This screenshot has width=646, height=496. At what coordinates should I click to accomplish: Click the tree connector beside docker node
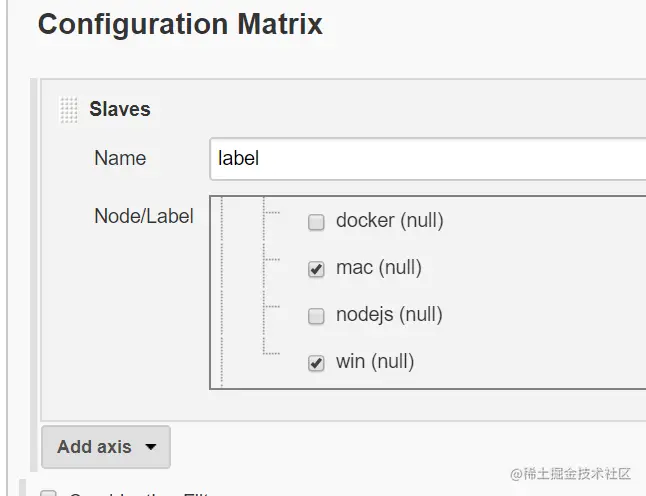pos(272,213)
